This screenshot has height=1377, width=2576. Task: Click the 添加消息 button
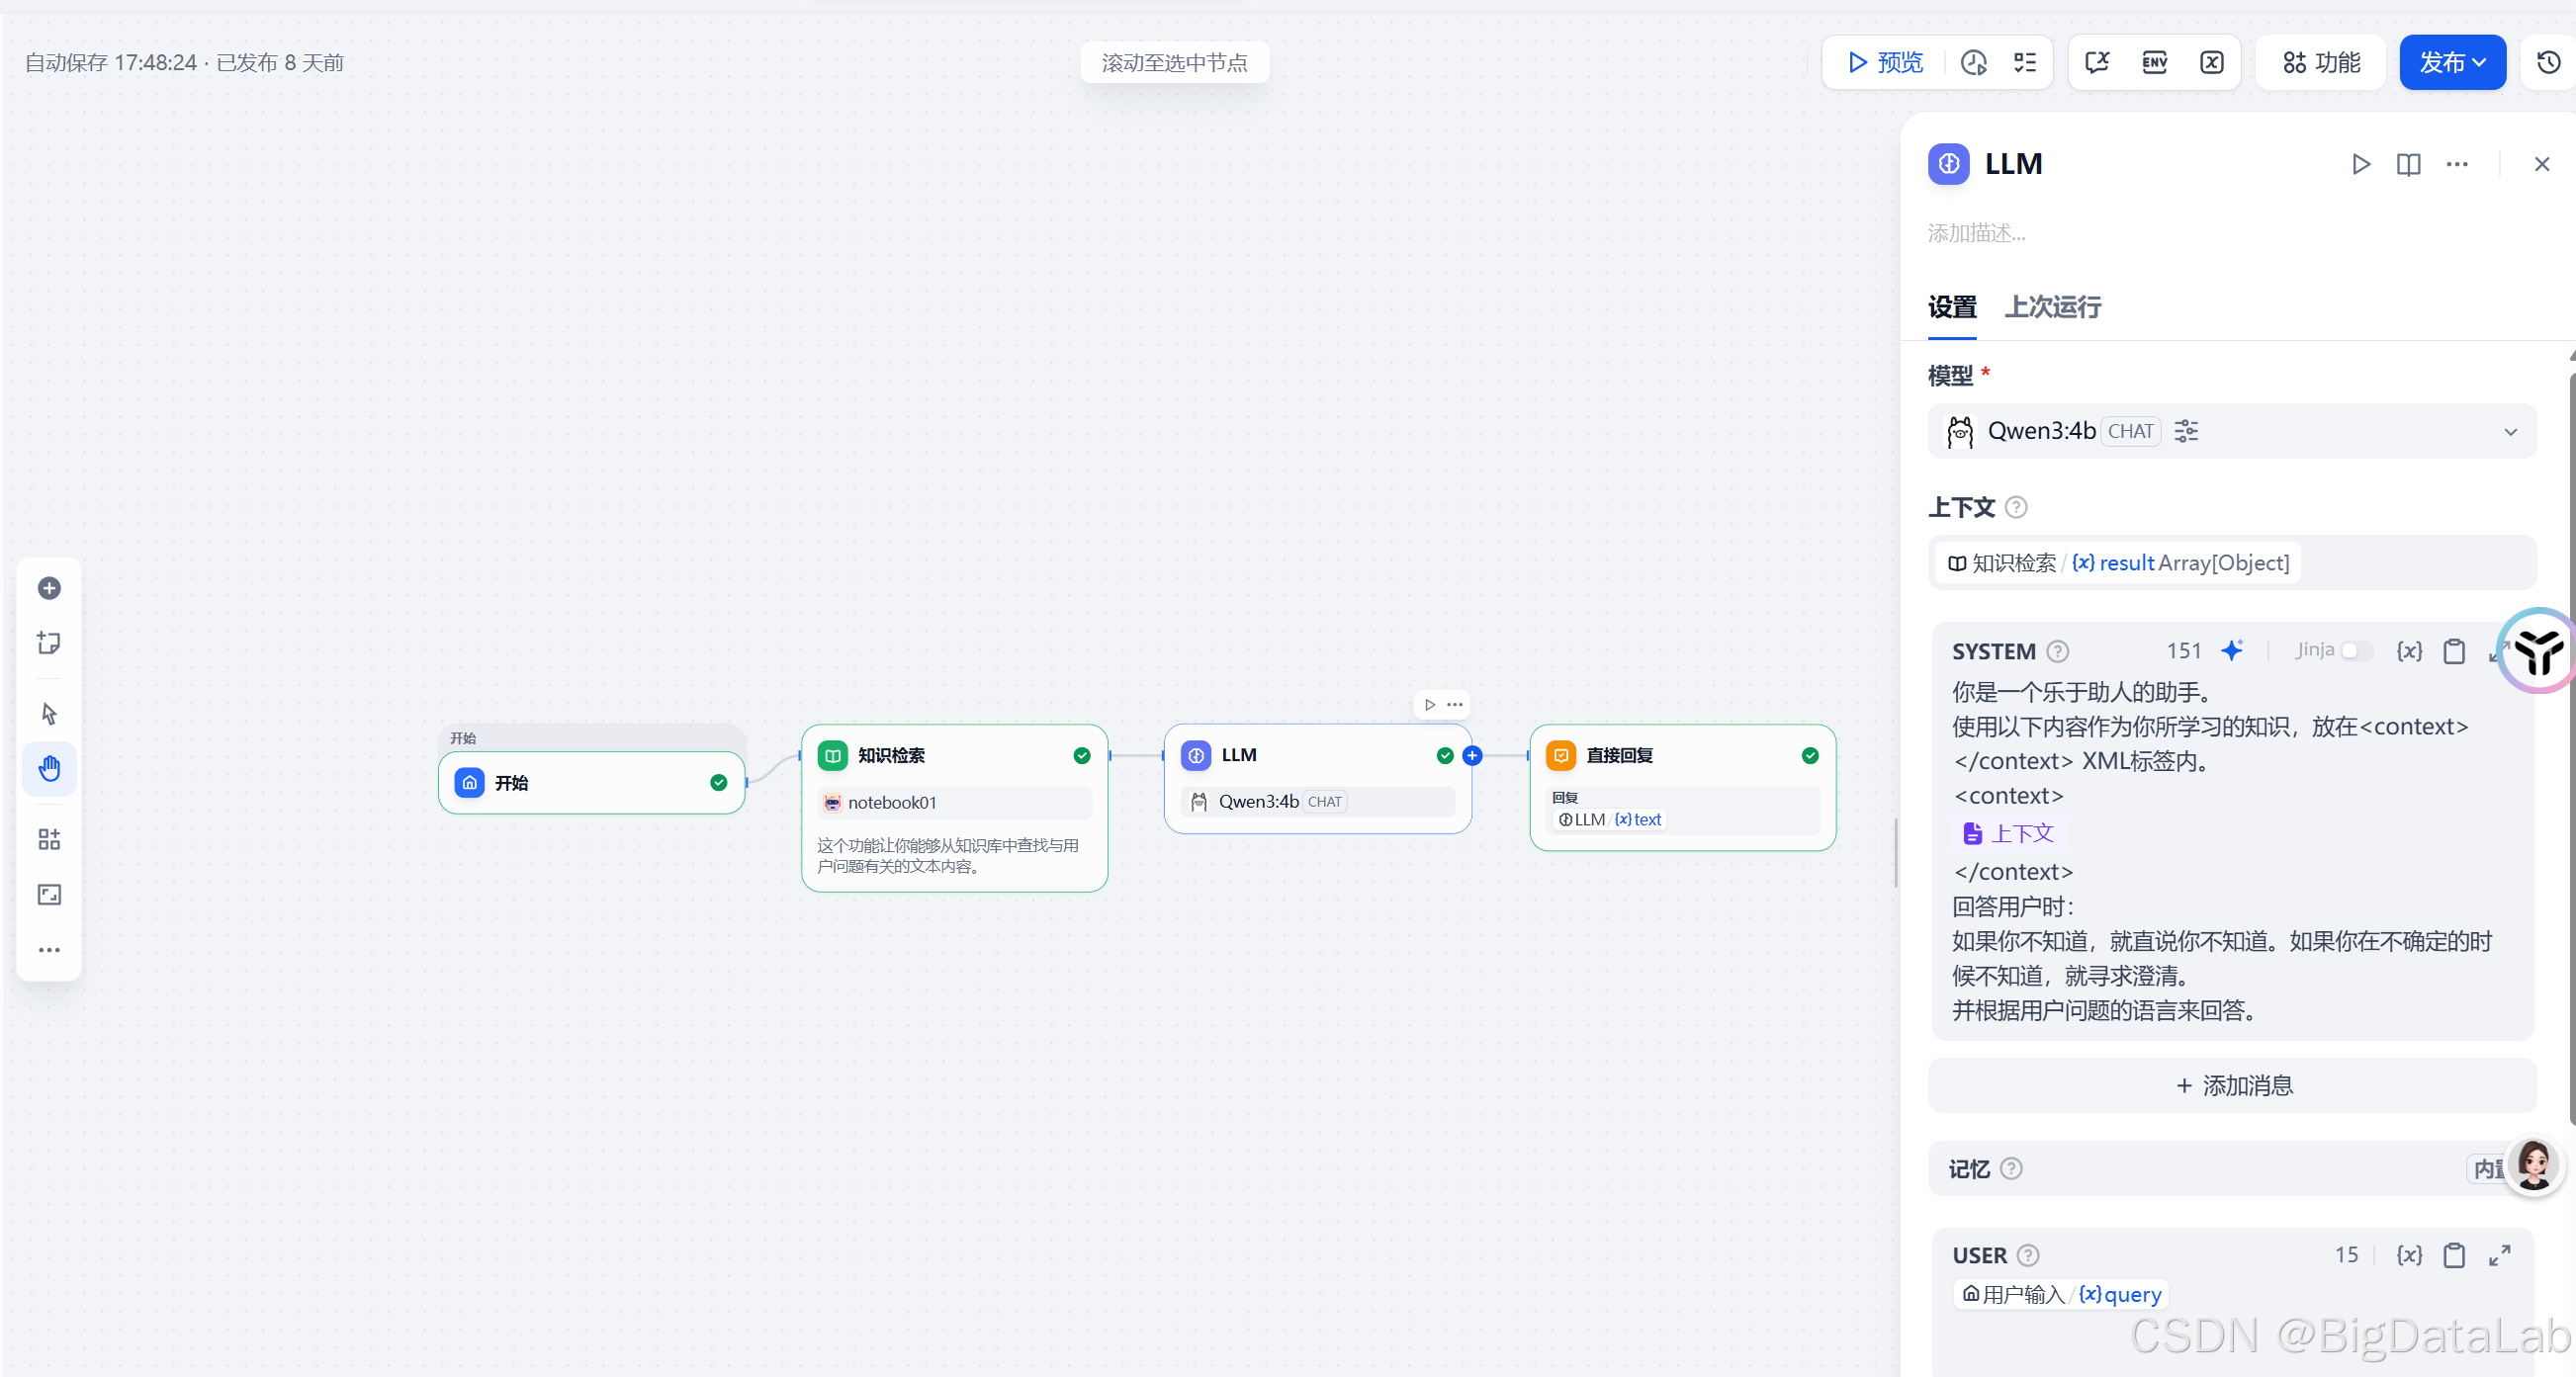[x=2231, y=1085]
